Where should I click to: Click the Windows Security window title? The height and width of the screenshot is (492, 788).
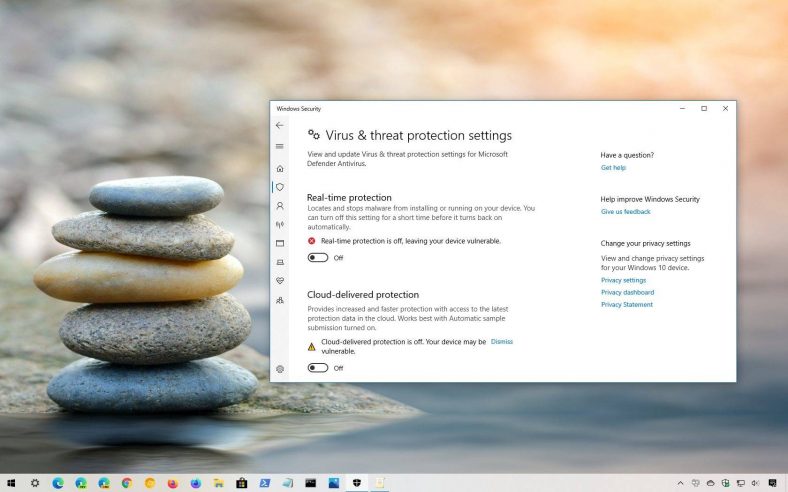coord(299,109)
